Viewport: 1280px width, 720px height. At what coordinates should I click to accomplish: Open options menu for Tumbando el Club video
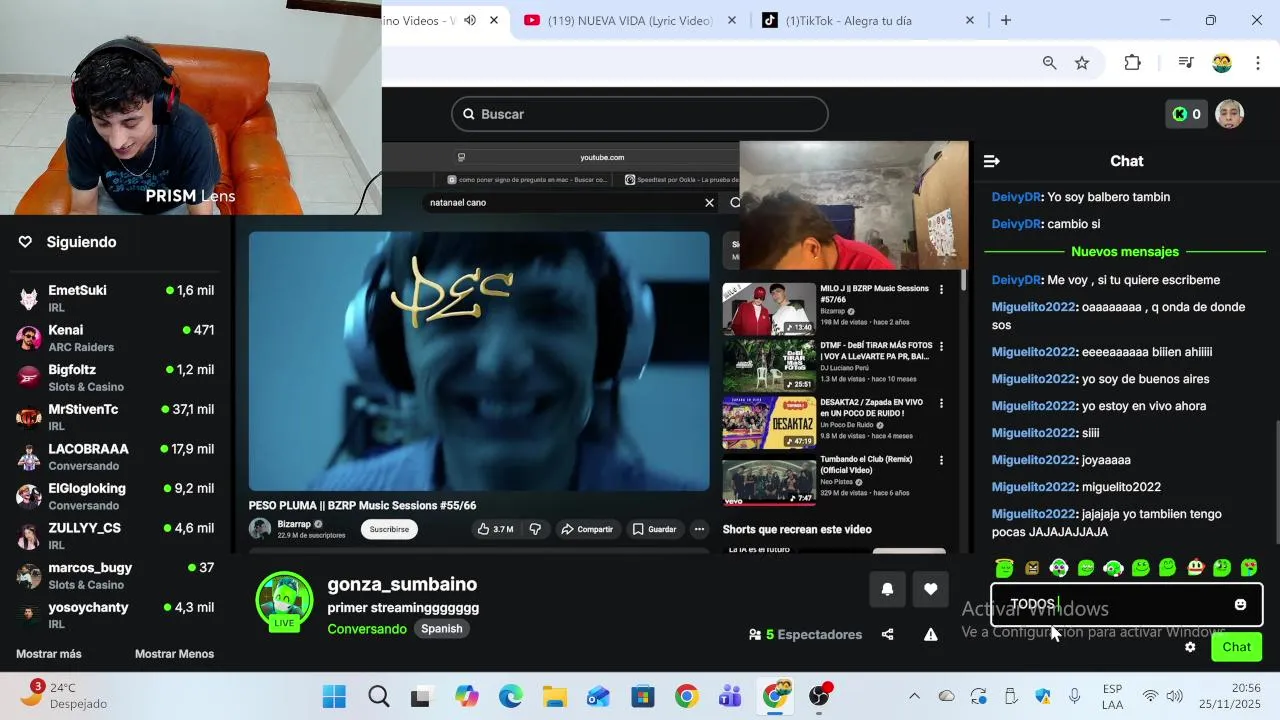(941, 461)
